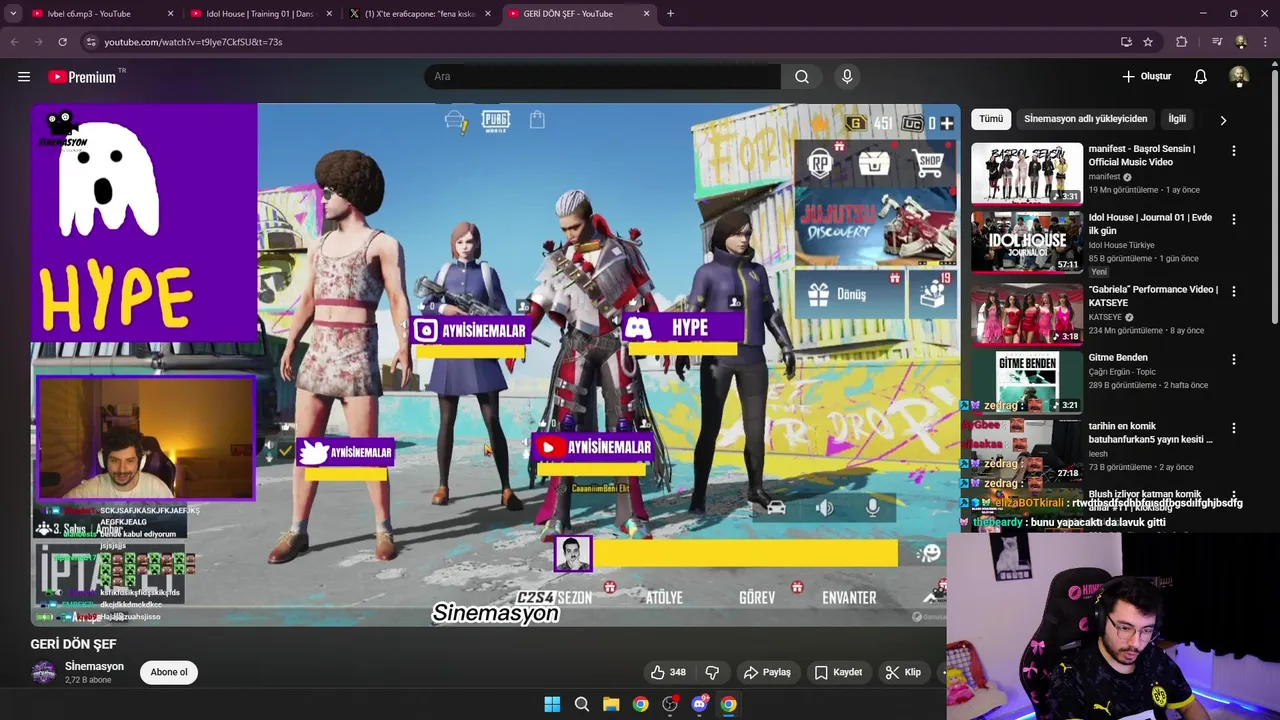Open options for tarihin en komik video
Viewport: 1280px width, 720px height.
pyautogui.click(x=1233, y=429)
